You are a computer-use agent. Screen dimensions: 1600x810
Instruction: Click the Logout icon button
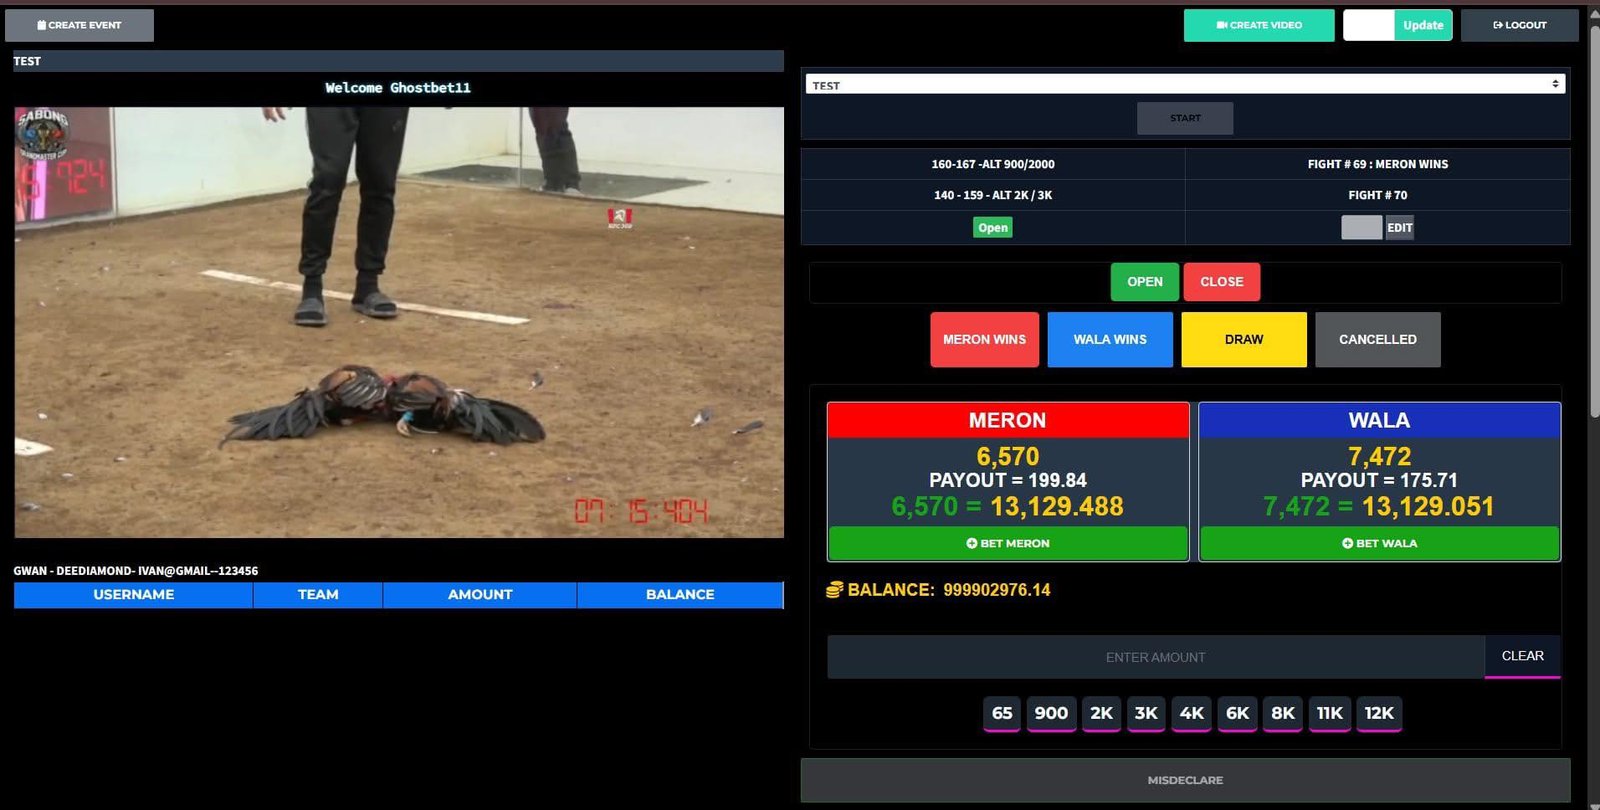pos(1519,25)
